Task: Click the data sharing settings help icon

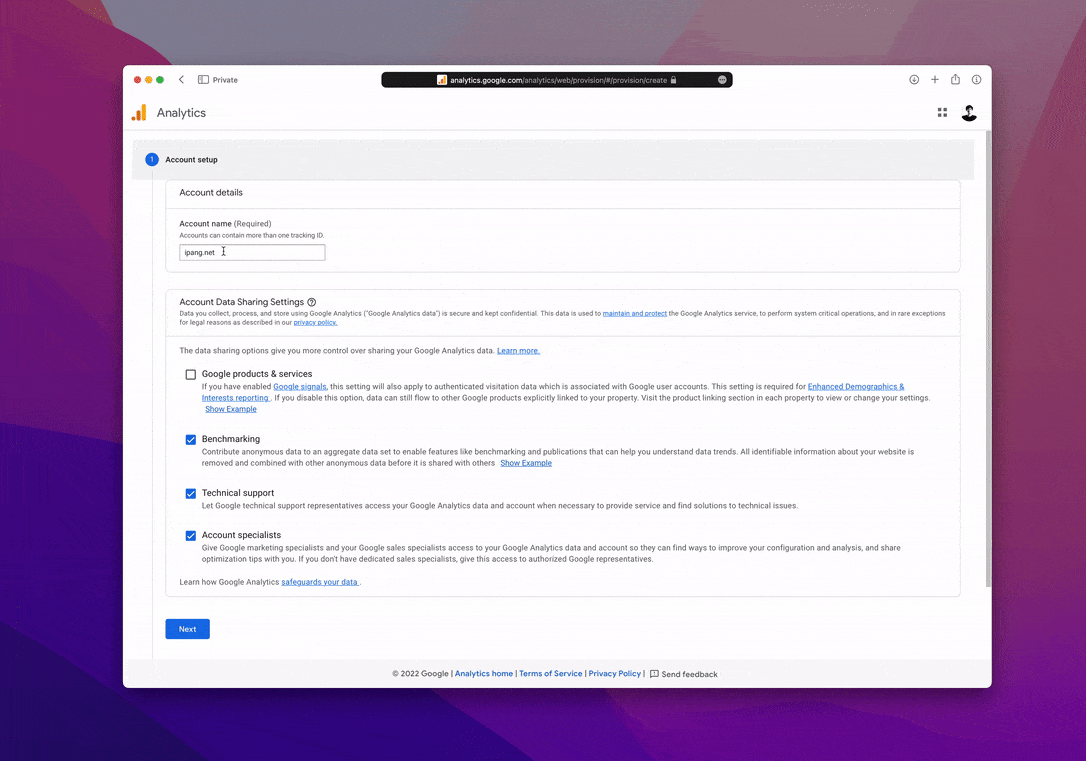Action: pyautogui.click(x=312, y=302)
